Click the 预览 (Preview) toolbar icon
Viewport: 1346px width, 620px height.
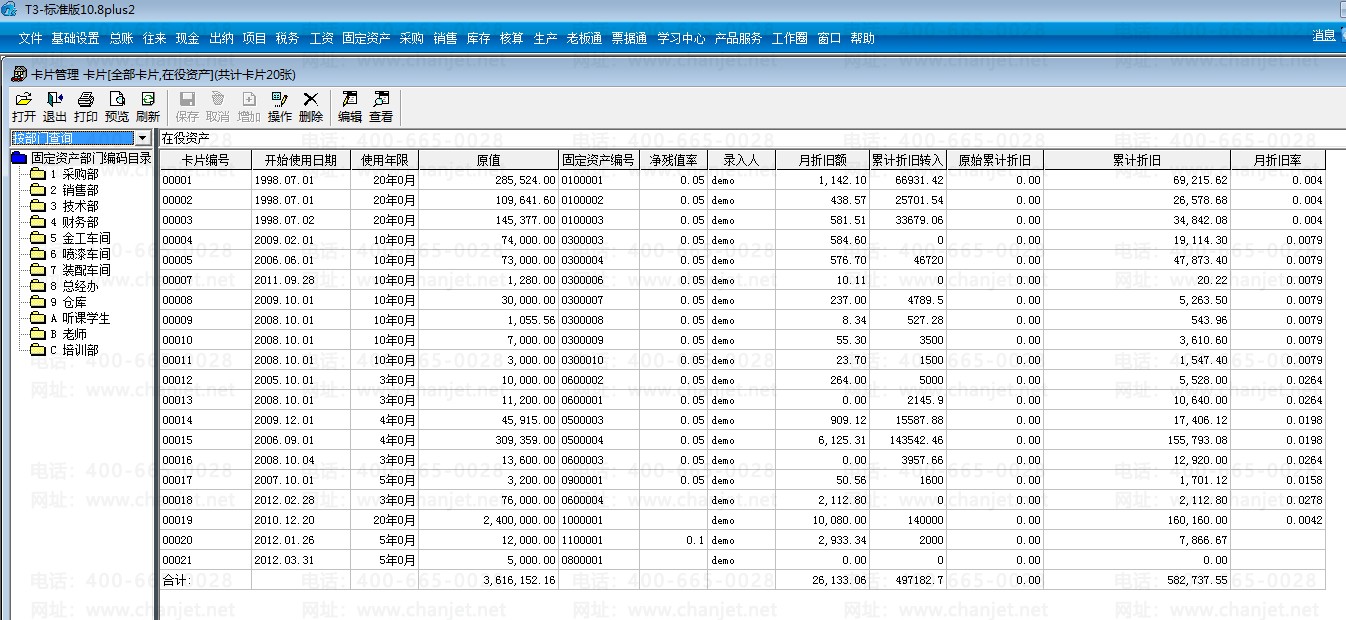pyautogui.click(x=117, y=107)
